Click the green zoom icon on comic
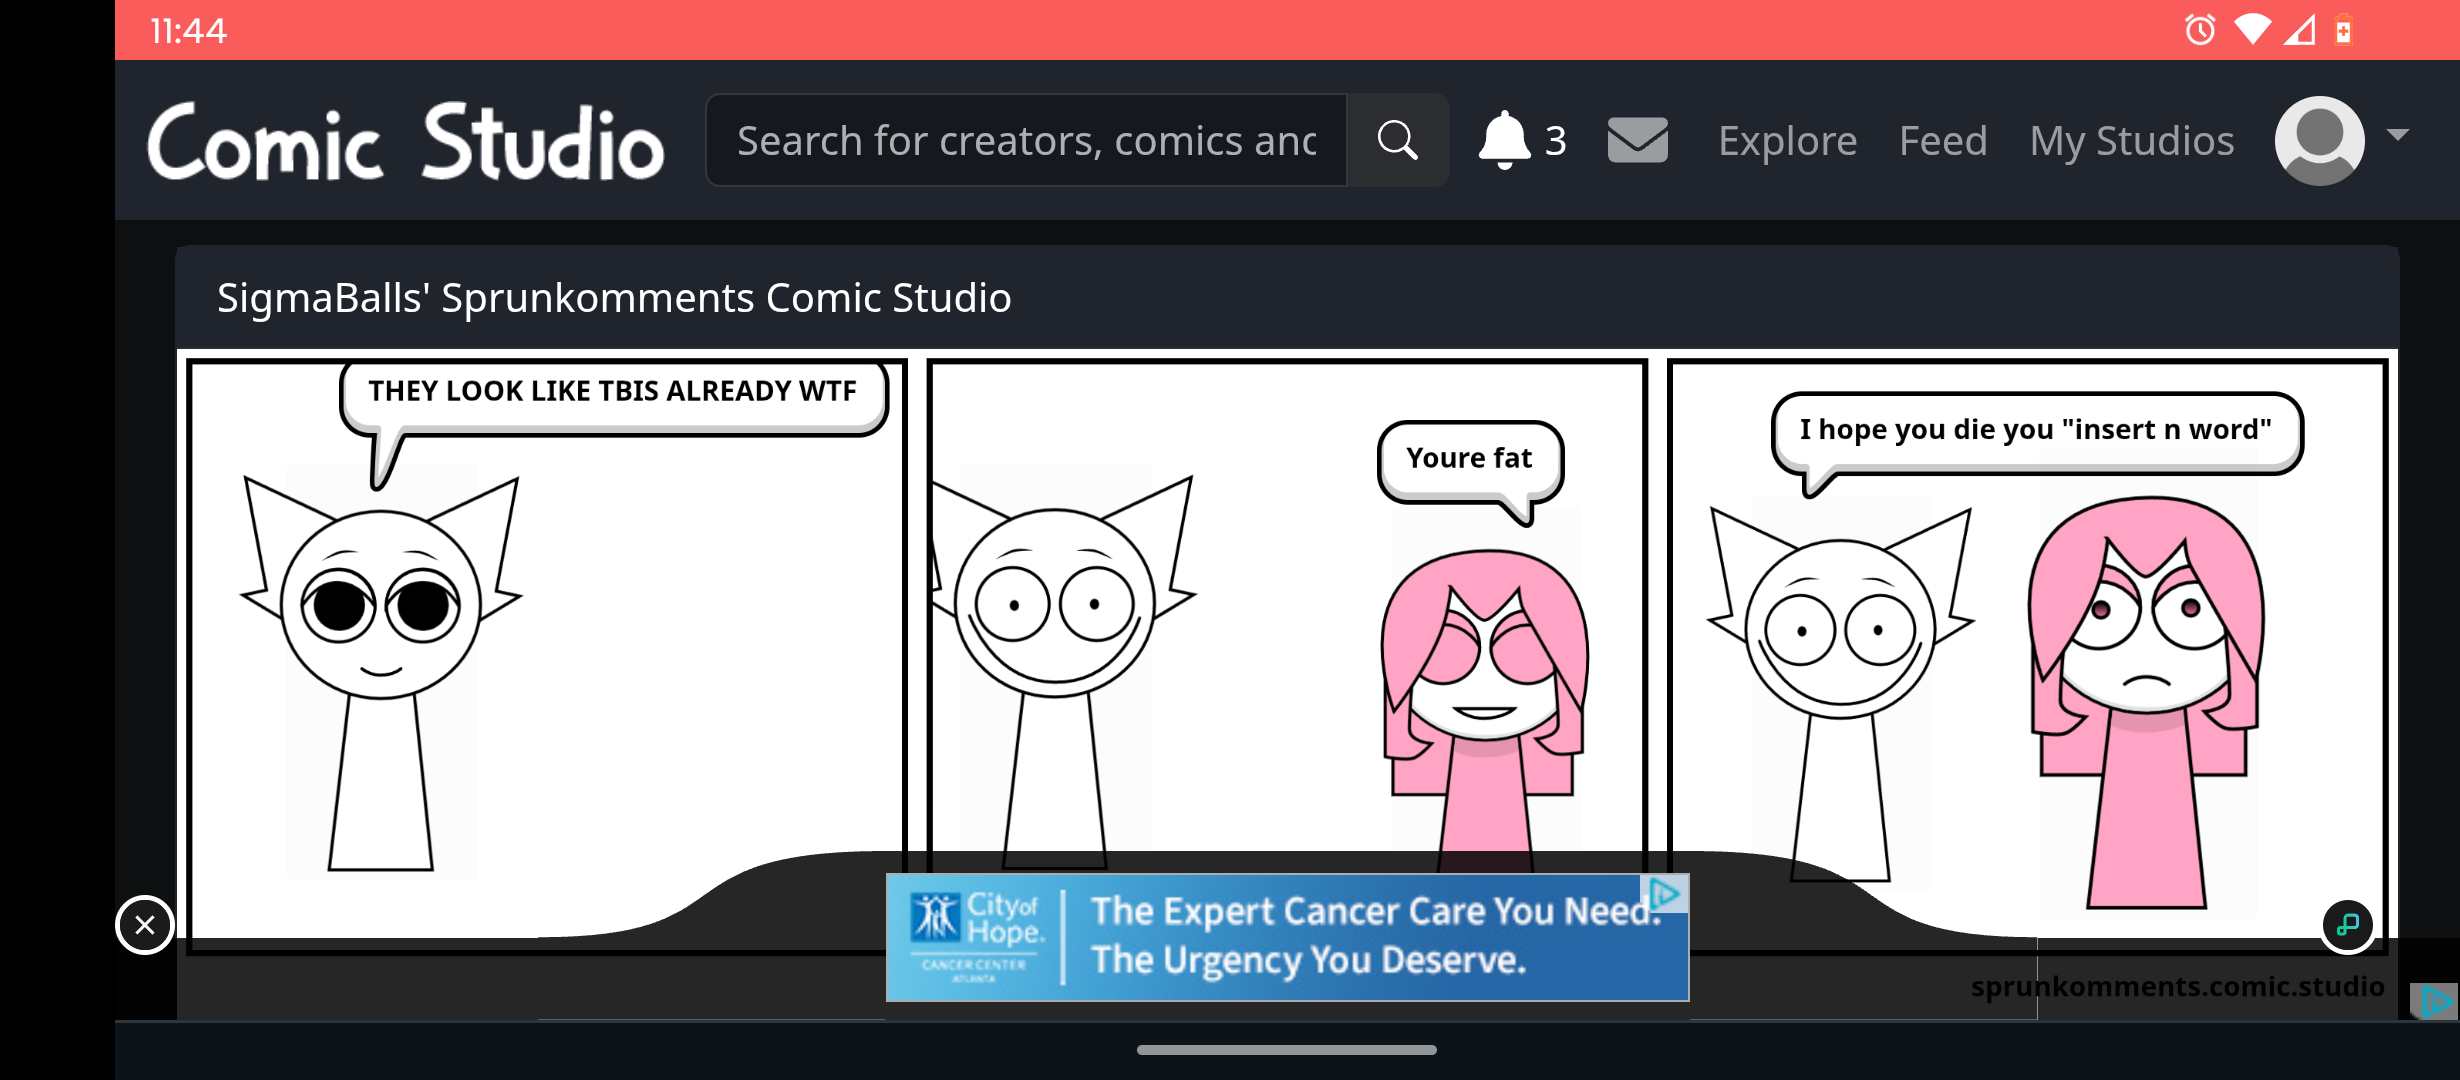 pyautogui.click(x=2347, y=925)
